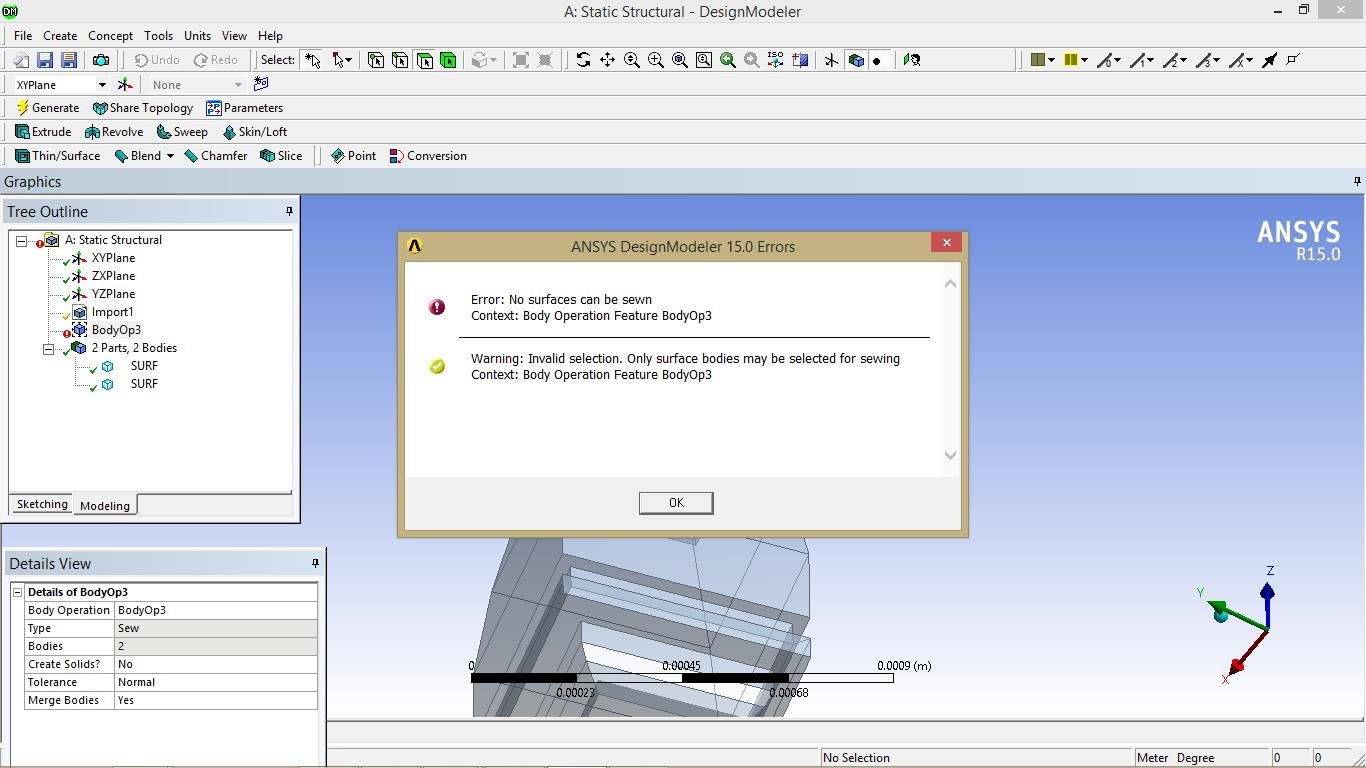Toggle the display model icon
This screenshot has width=1366, height=768.
856,60
